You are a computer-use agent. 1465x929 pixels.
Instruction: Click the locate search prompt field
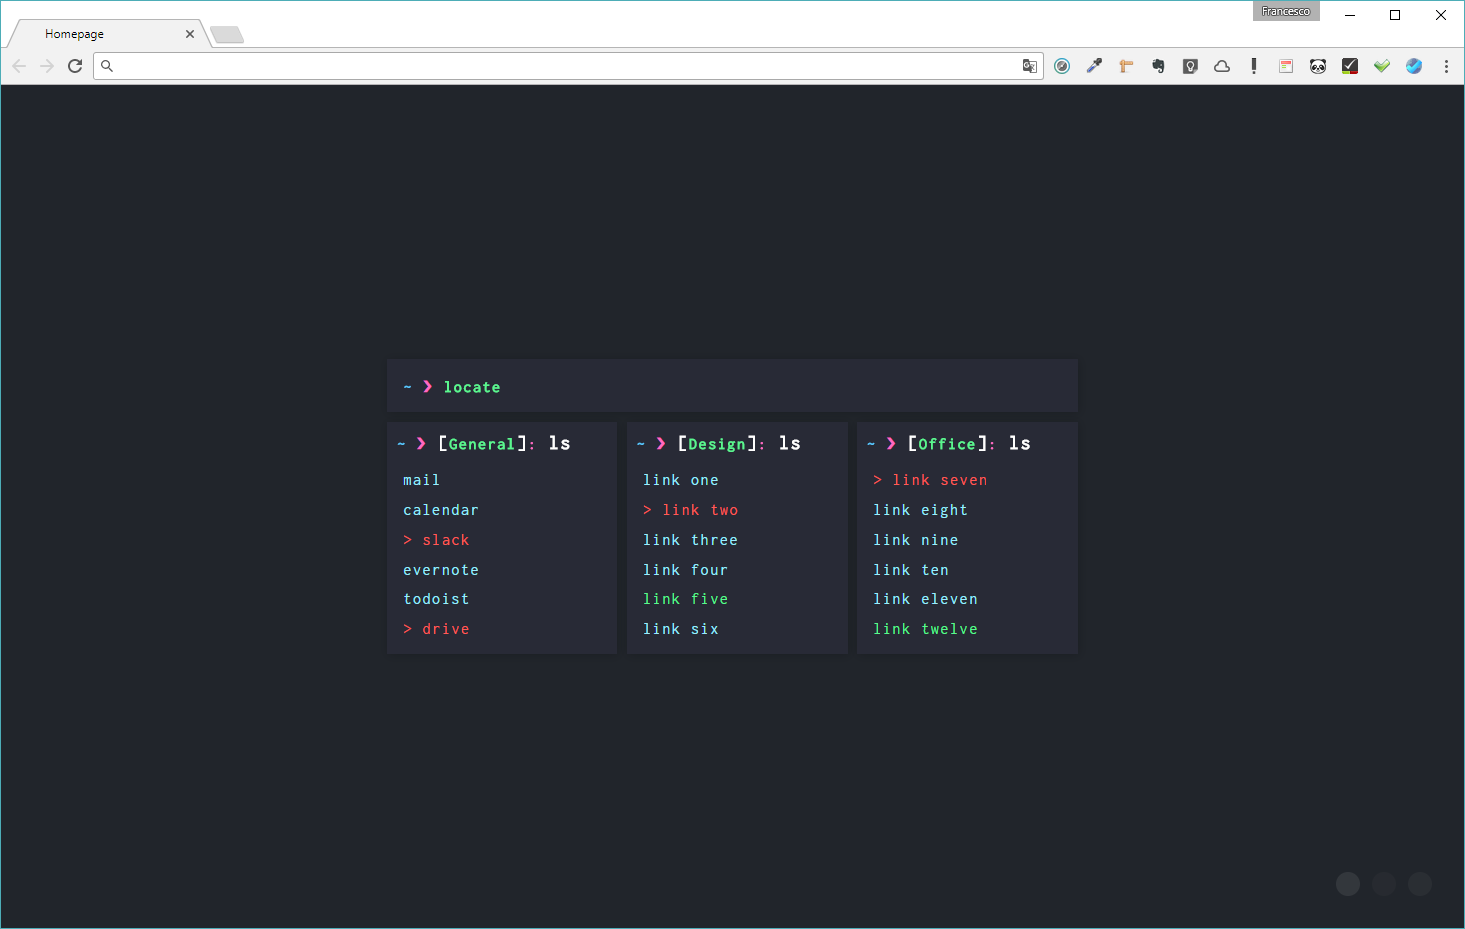732,386
